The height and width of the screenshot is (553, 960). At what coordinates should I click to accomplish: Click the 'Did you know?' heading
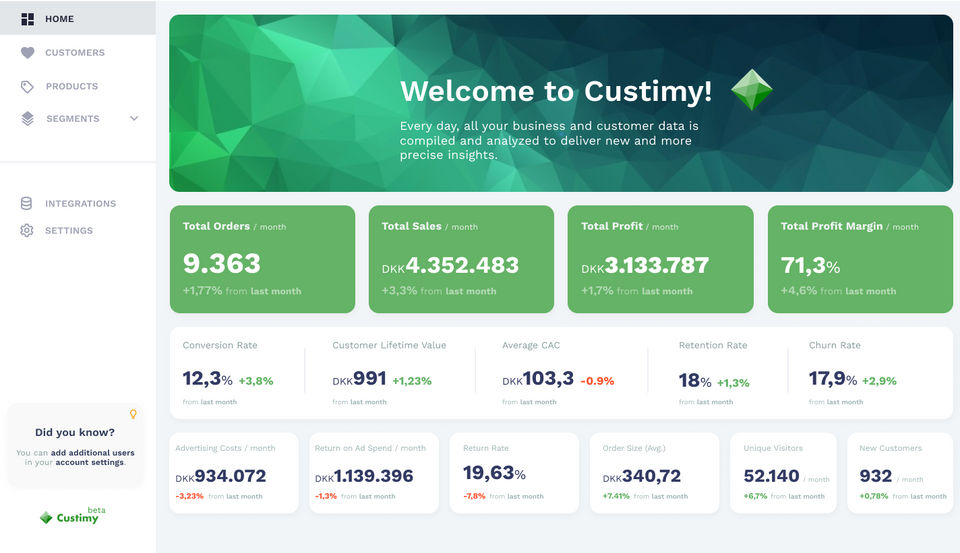pos(75,432)
